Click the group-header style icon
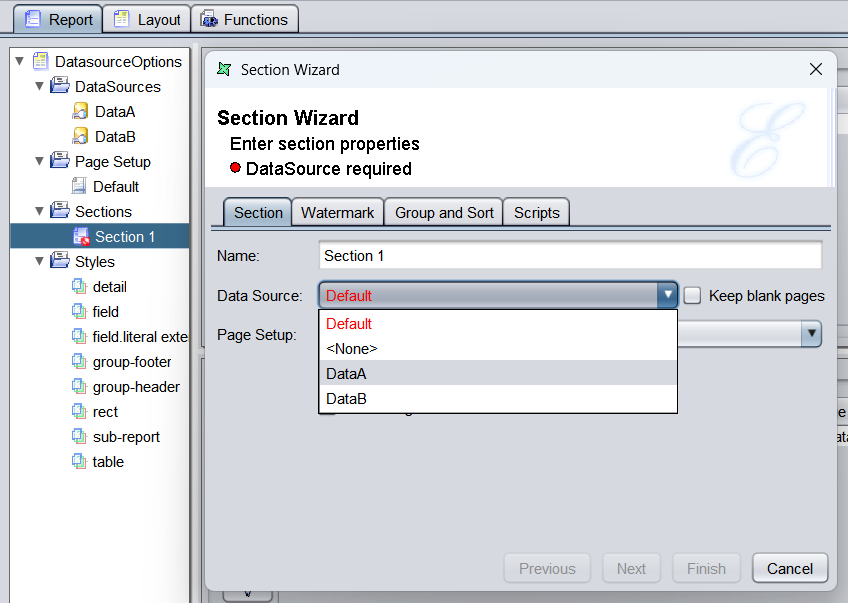The width and height of the screenshot is (848, 603). [x=79, y=387]
